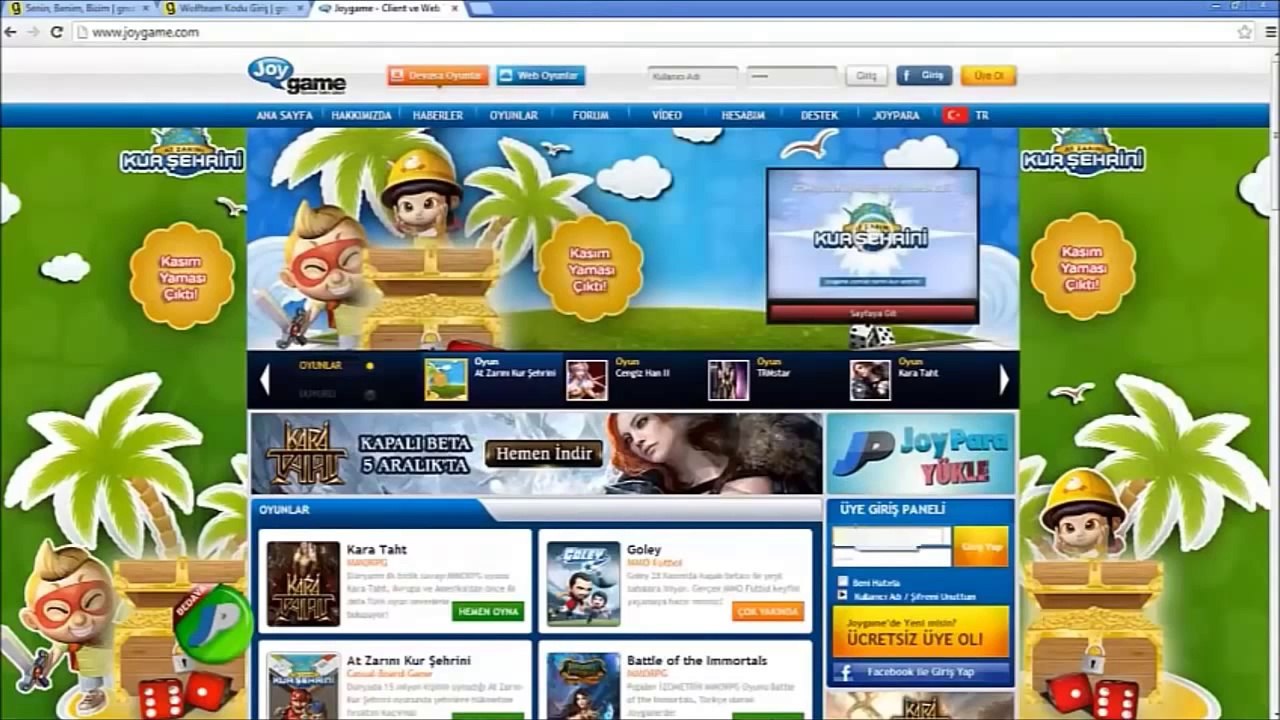The image size is (1280, 720).
Task: Click the Kasım Yaması Çıktı badge in the banner
Action: [590, 270]
